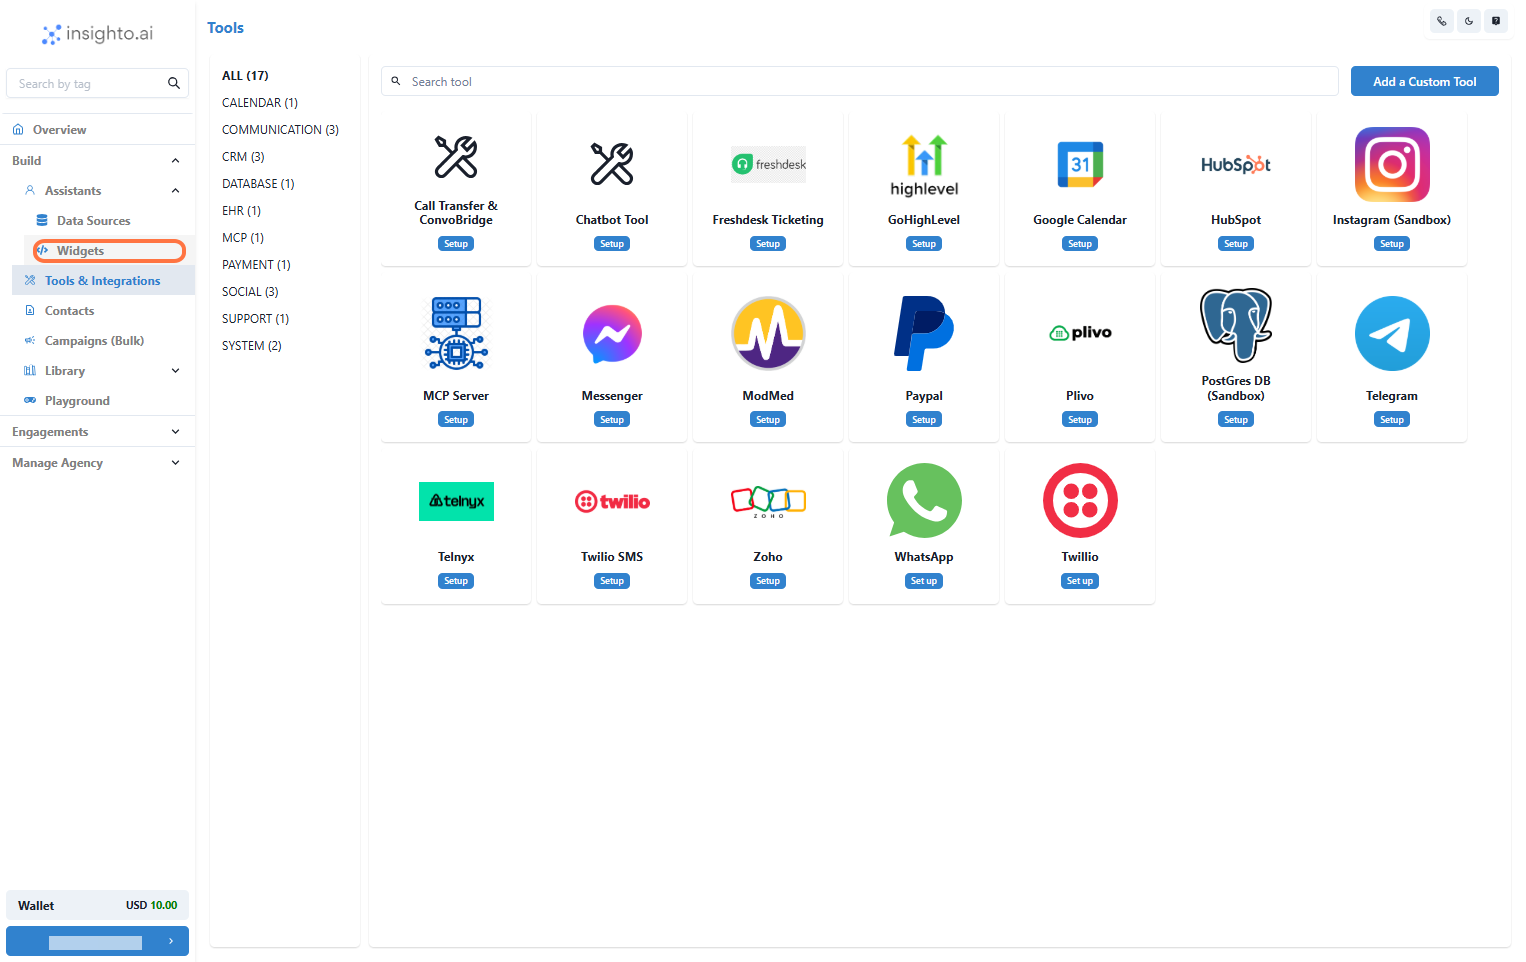The height and width of the screenshot is (962, 1526).
Task: Click Setup under Telegram
Action: (1392, 420)
